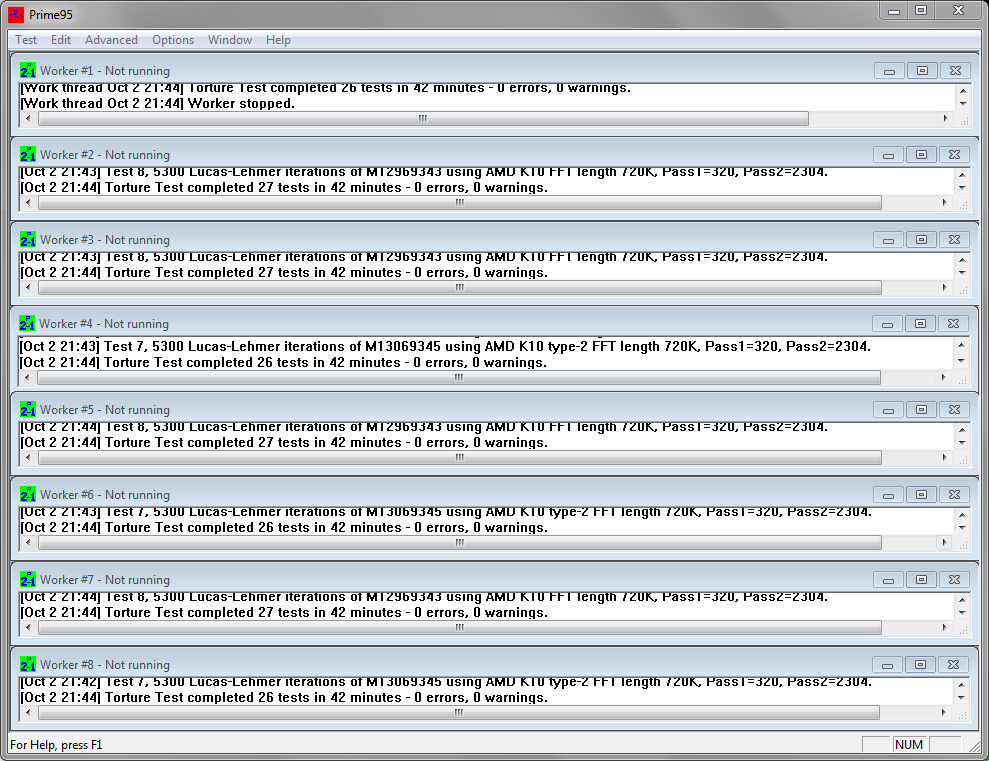Click Worker #5 vertical scroll-down arrow
The image size is (989, 761).
point(963,443)
